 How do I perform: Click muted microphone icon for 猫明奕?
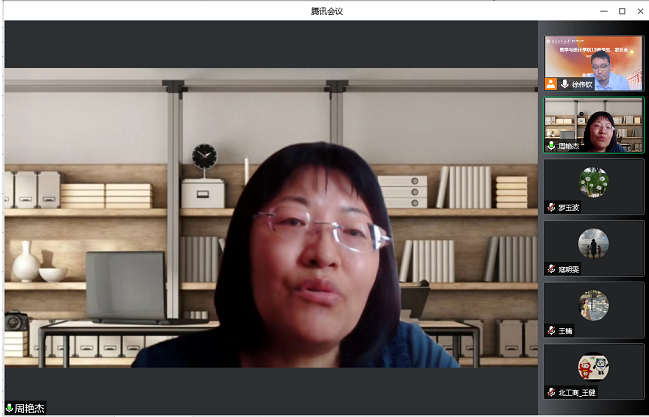click(x=551, y=269)
